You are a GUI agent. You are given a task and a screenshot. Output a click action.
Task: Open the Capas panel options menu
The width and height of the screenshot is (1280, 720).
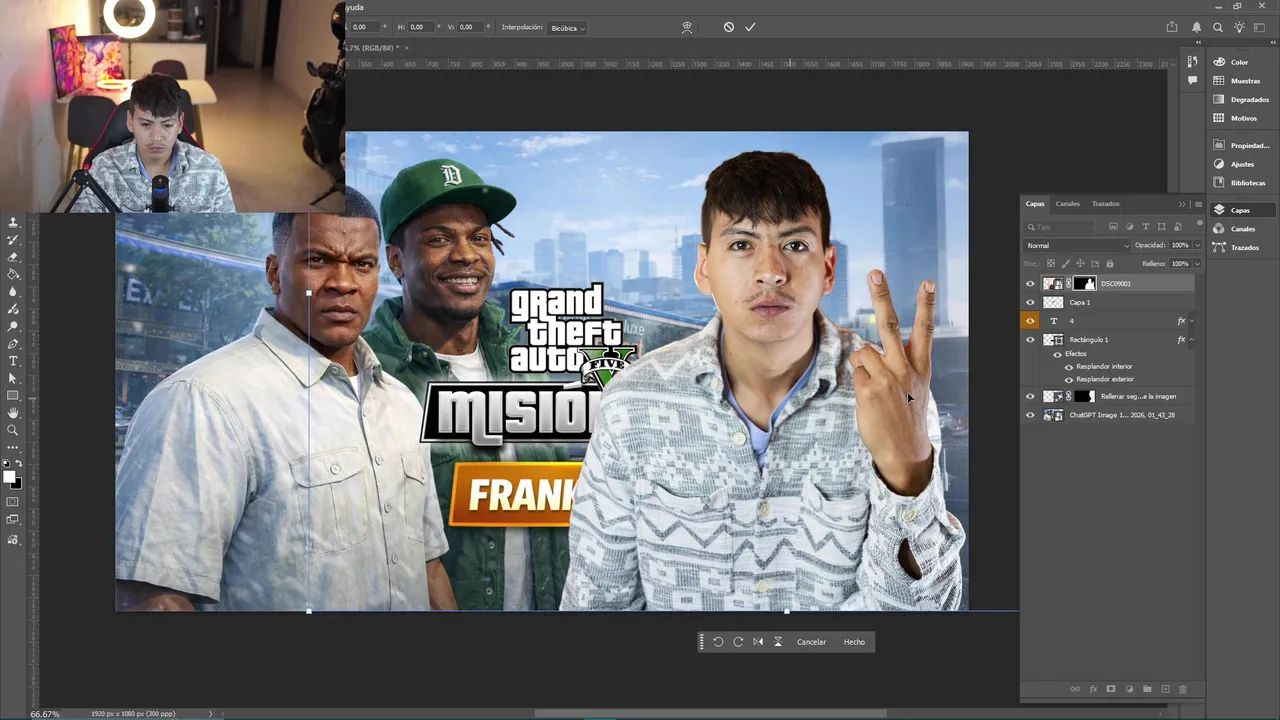[1198, 204]
